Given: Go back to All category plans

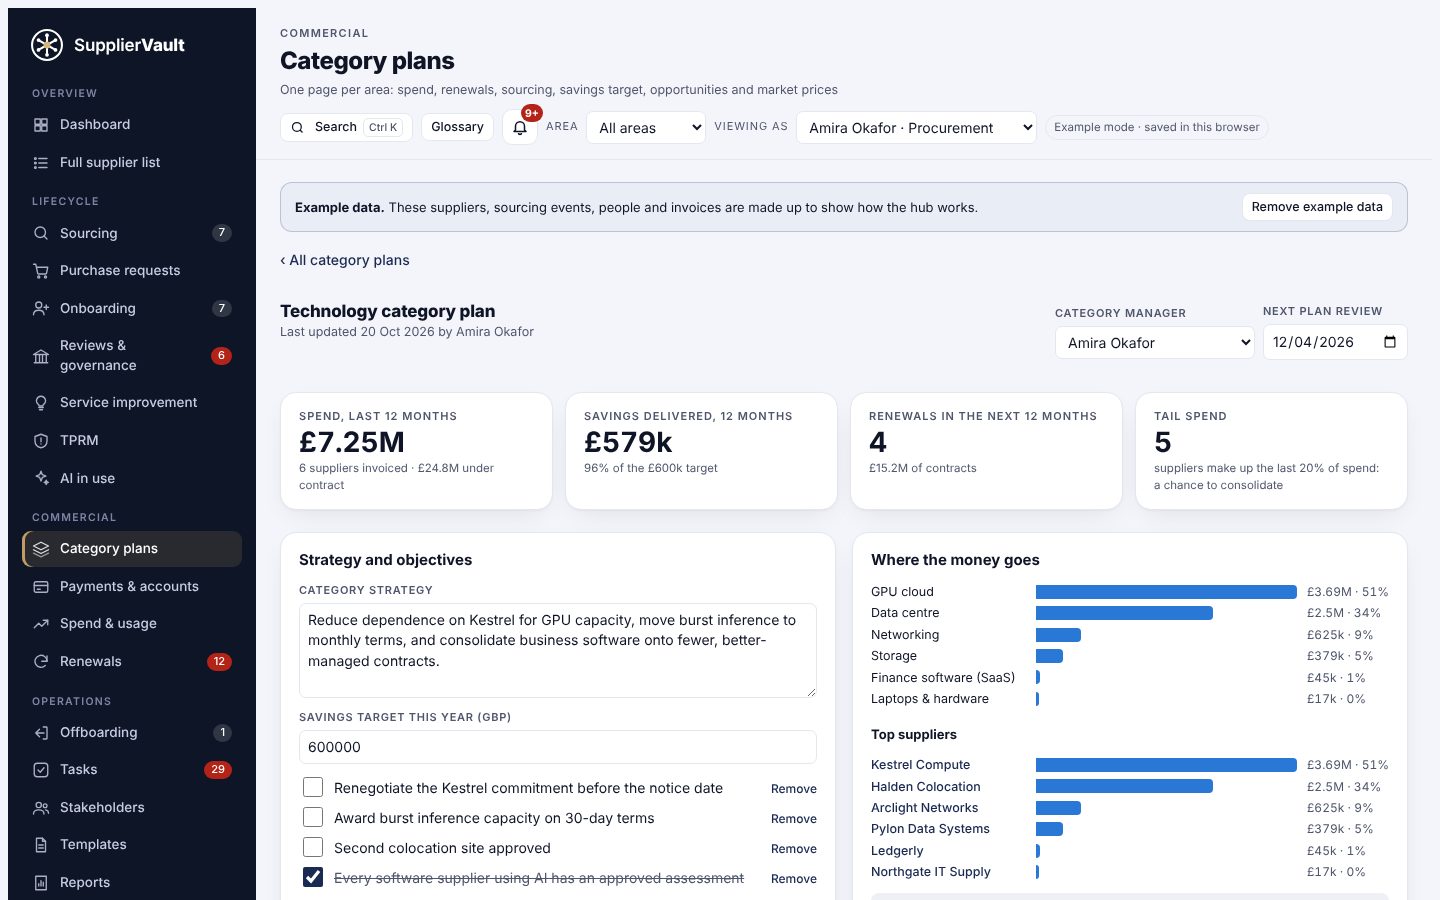Looking at the screenshot, I should 345,260.
